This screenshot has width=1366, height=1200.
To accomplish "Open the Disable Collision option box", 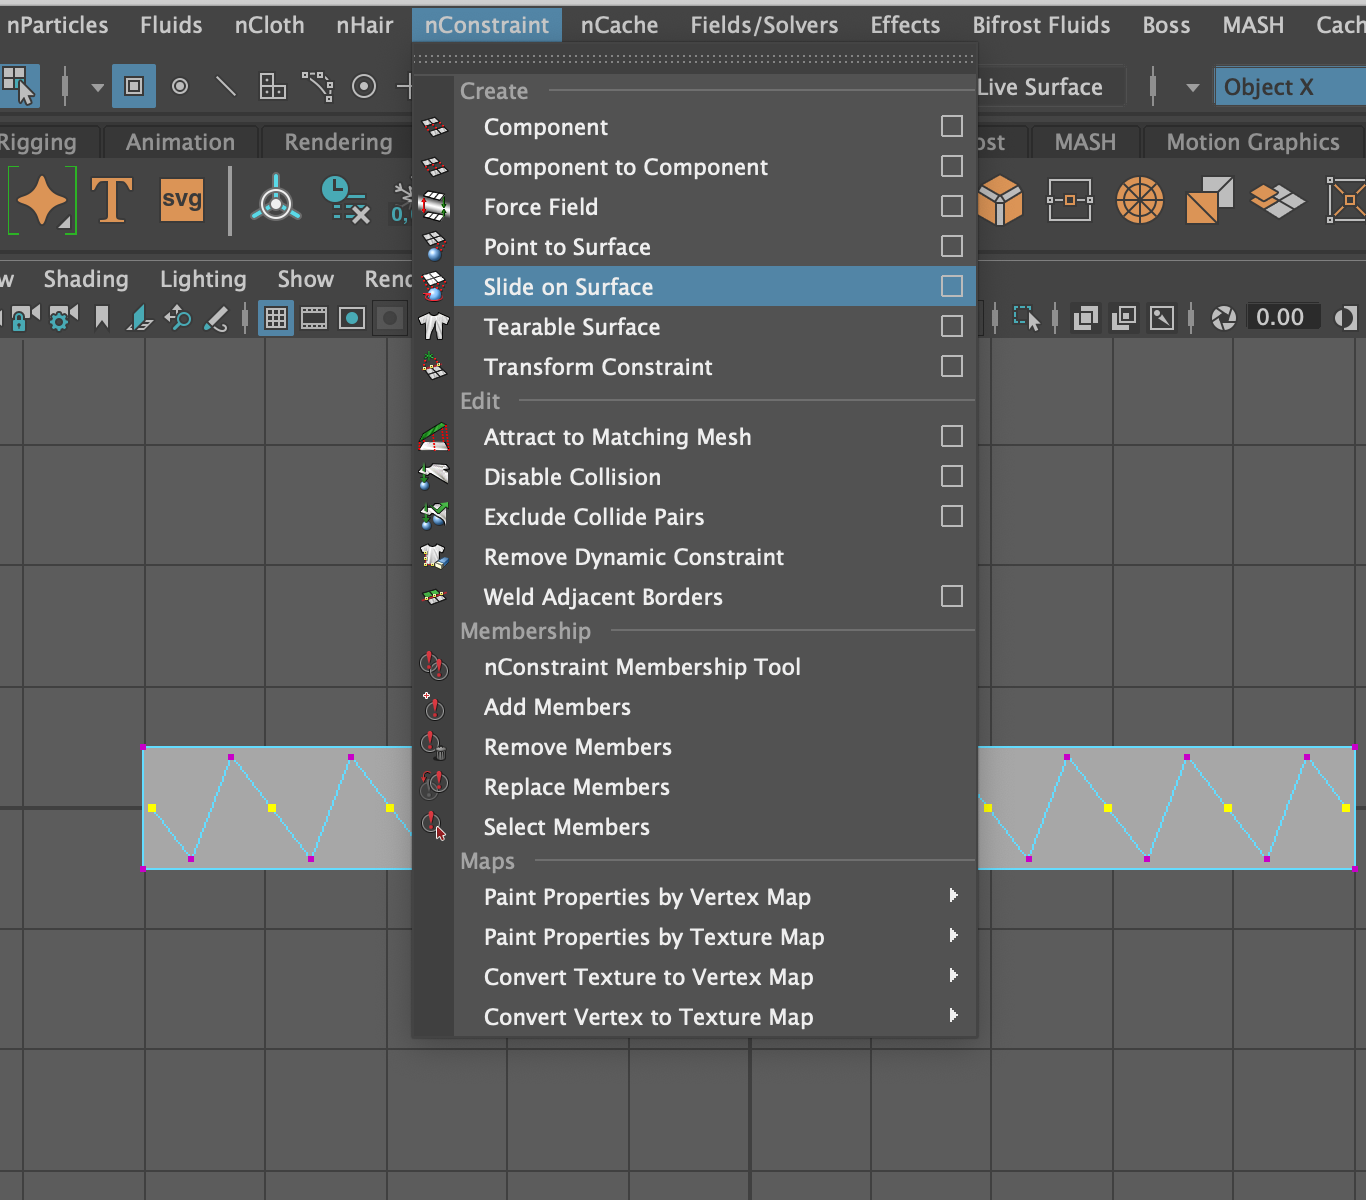I will click(951, 476).
